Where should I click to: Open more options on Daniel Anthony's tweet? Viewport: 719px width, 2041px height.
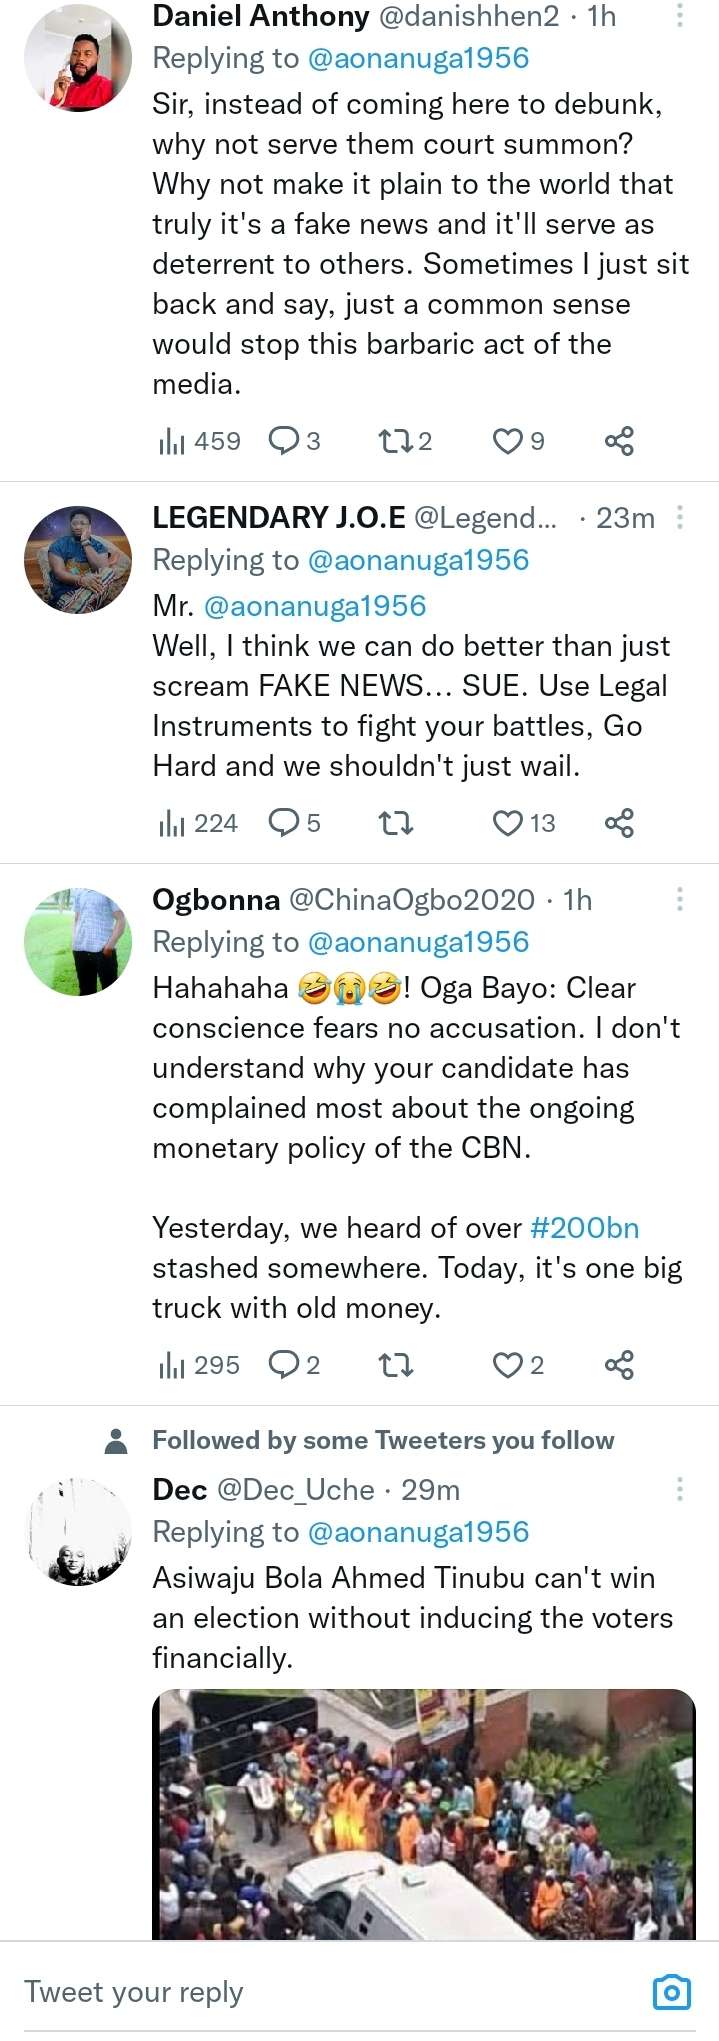[680, 16]
